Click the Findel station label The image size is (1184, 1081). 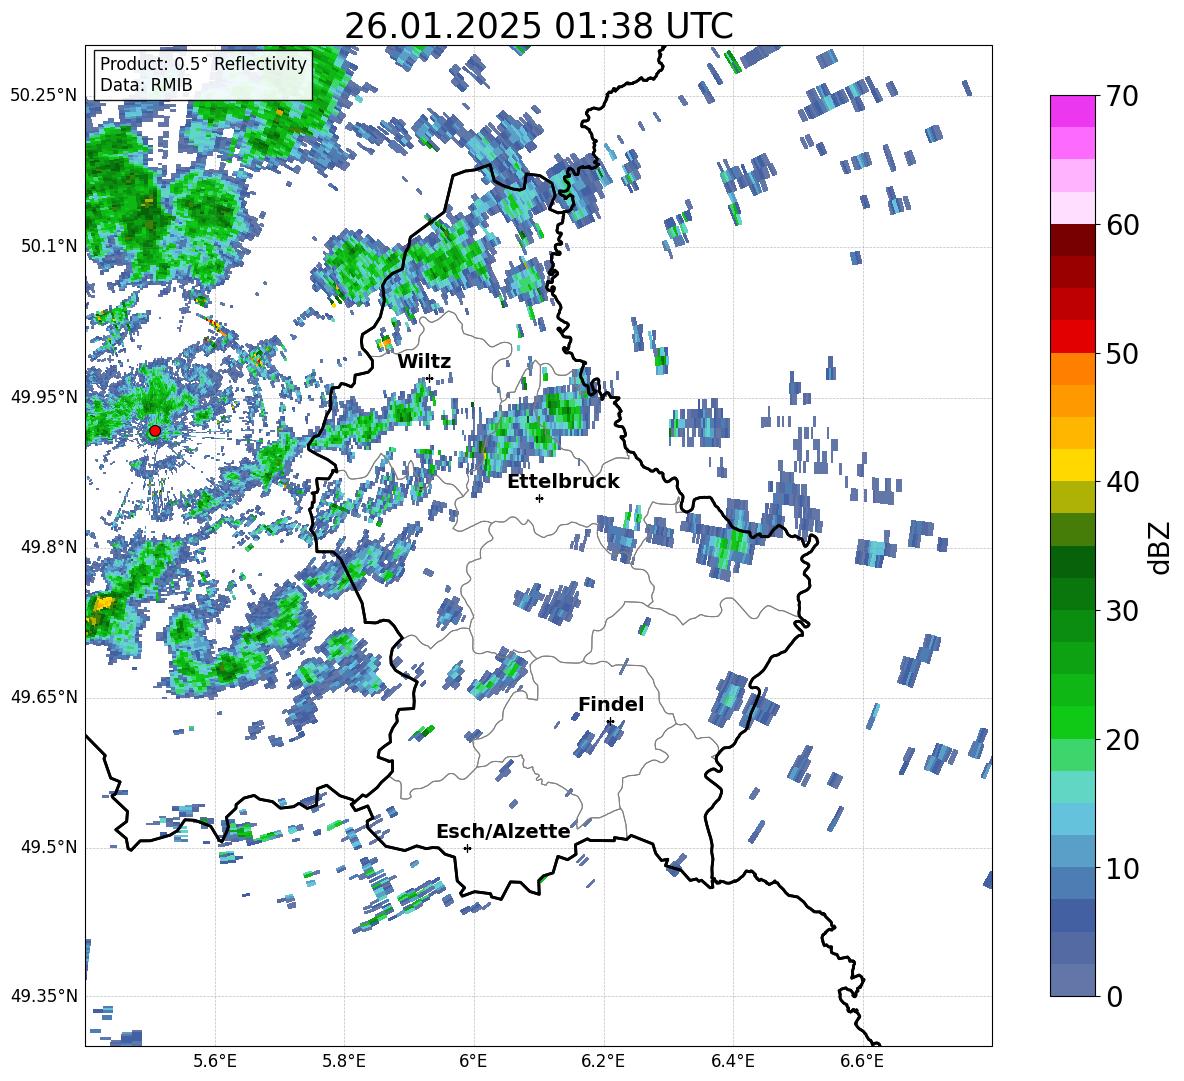click(x=611, y=704)
